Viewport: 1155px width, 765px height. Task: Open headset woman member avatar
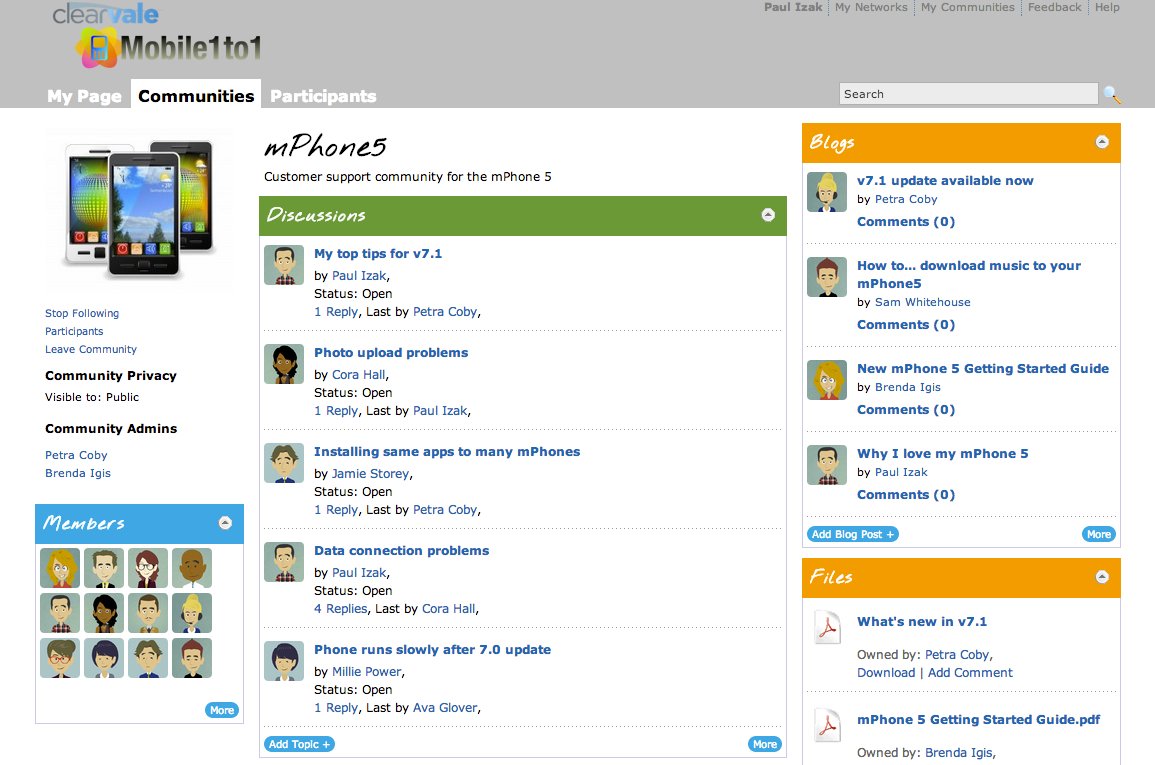(x=192, y=613)
